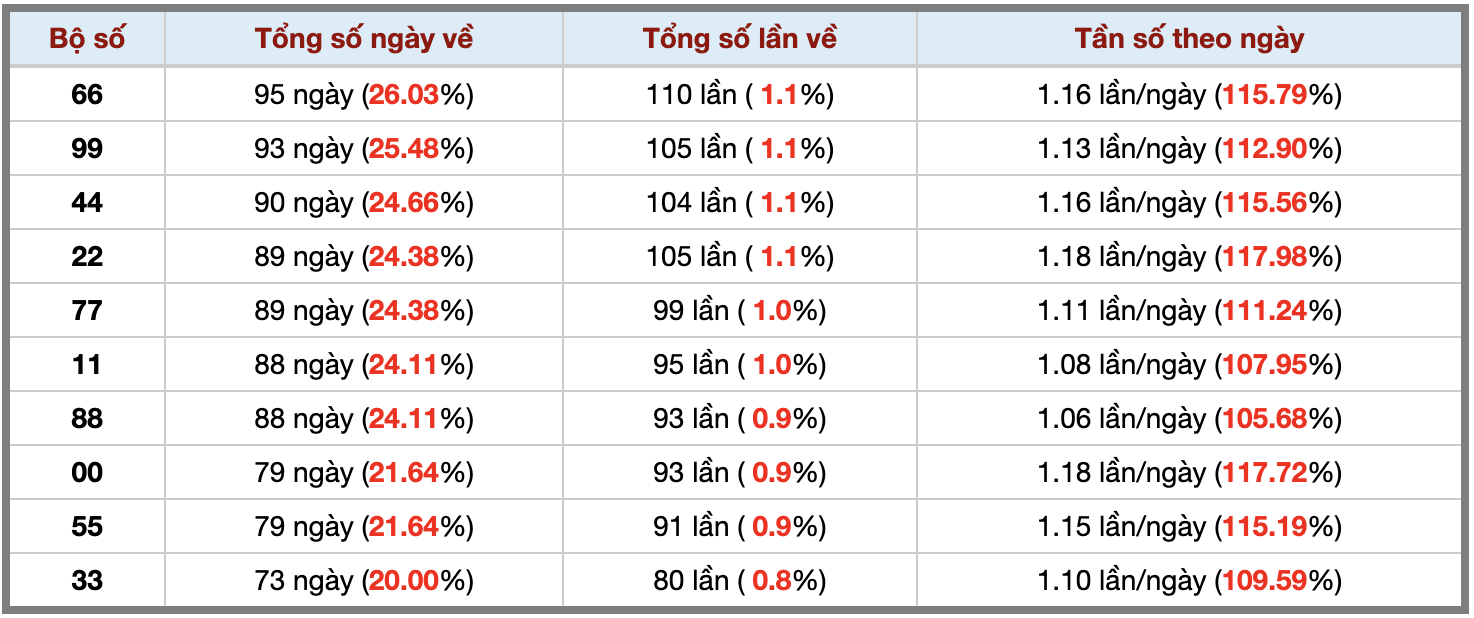Click the "1.18 lần/ngày (117.98%)" cell
Viewport: 1474px width, 618px height.
coord(1189,256)
